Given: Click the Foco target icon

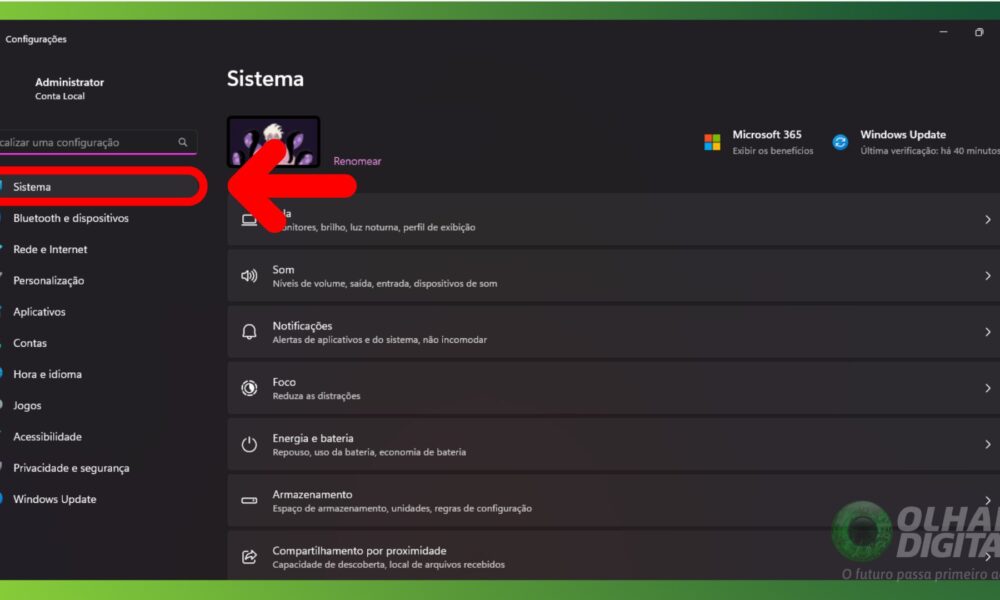Looking at the screenshot, I should [x=249, y=388].
